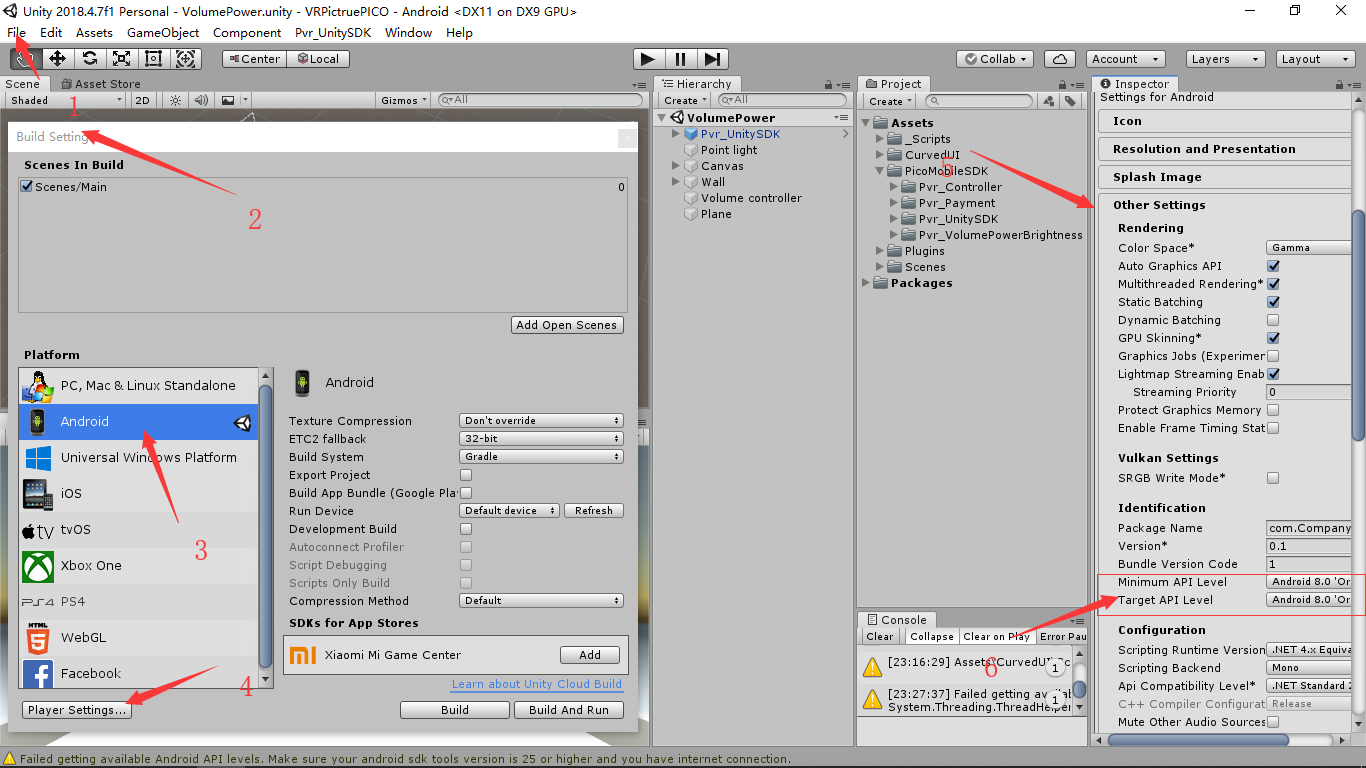Select the Rect Transform tool
Image resolution: width=1366 pixels, height=768 pixels.
click(153, 58)
